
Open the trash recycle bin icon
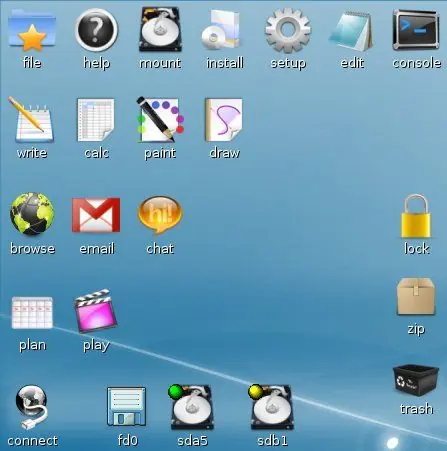pos(416,381)
